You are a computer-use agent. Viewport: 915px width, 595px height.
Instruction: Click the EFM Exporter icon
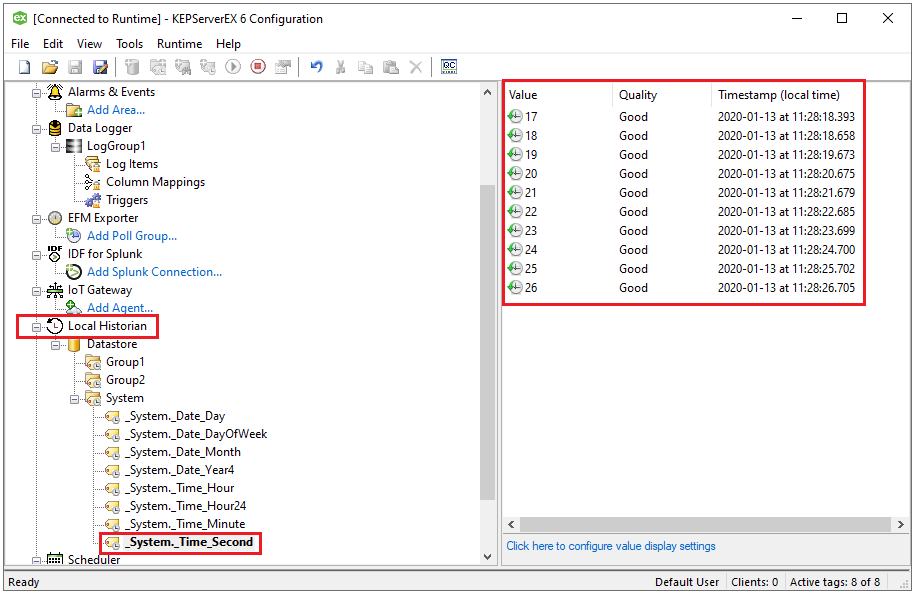pyautogui.click(x=55, y=218)
